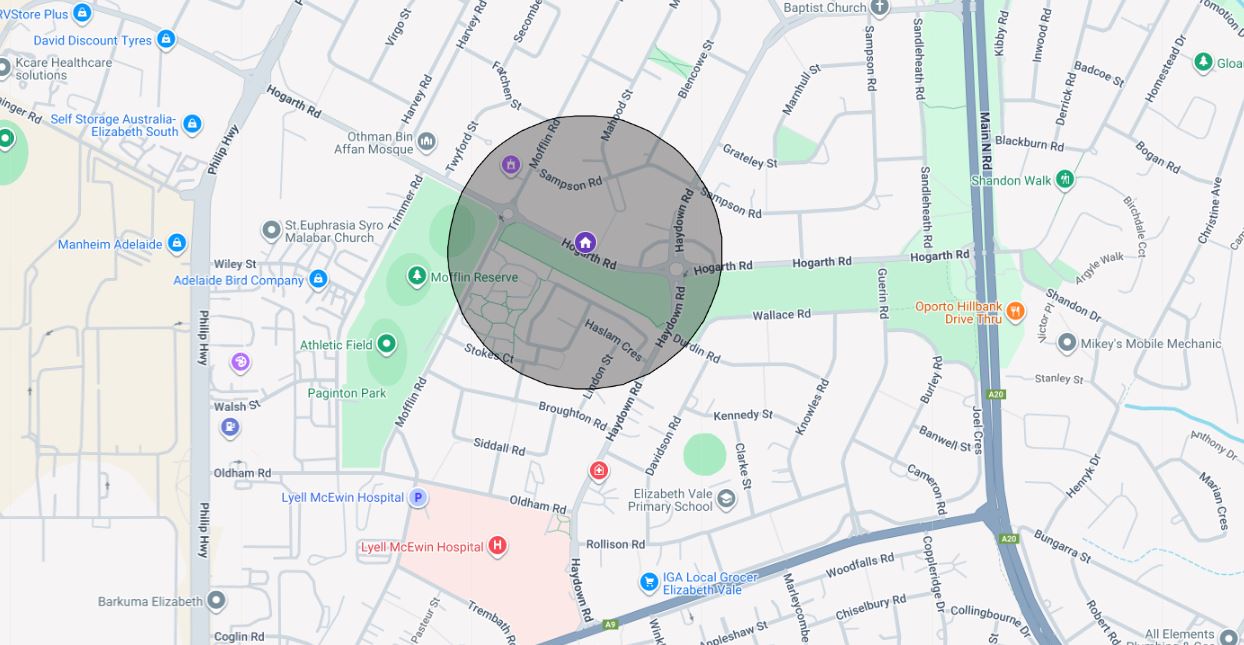Select the Lyell McEwin Hospital H marker
Viewport: 1244px width, 645px height.
pos(497,546)
